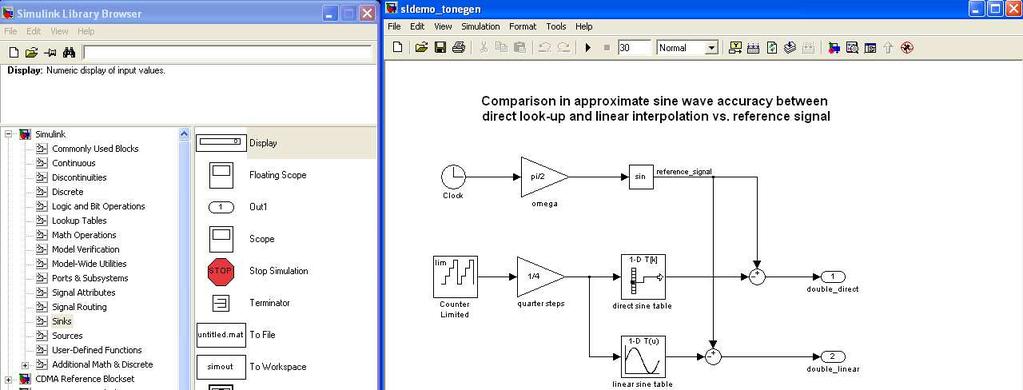Select the omega gain block

tap(544, 177)
